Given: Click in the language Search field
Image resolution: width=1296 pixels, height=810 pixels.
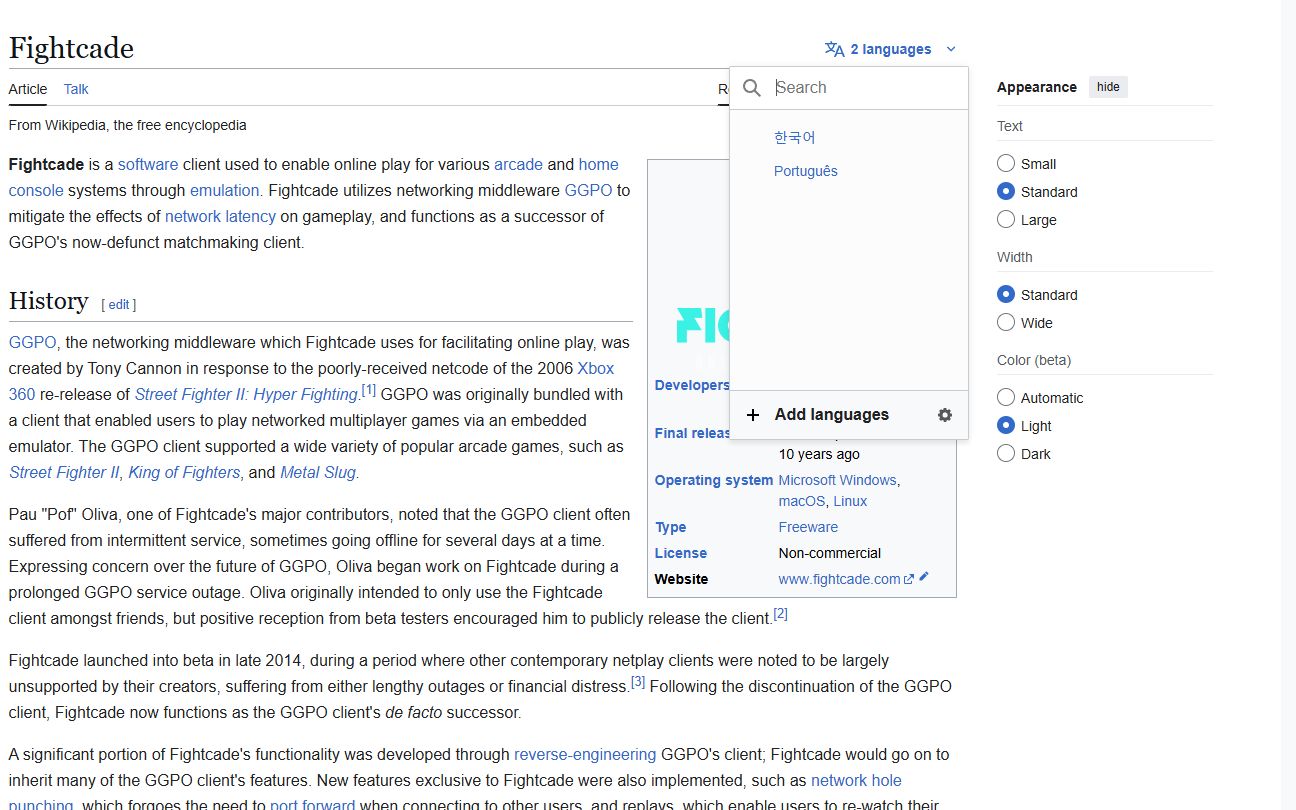Looking at the screenshot, I should click(x=868, y=88).
